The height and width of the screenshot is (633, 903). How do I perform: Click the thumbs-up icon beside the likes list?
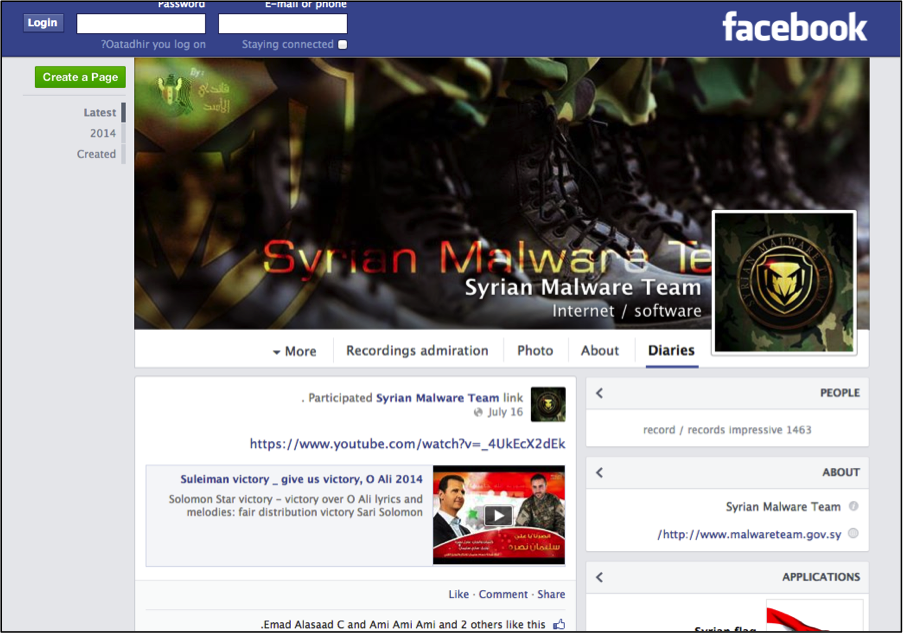(x=559, y=624)
